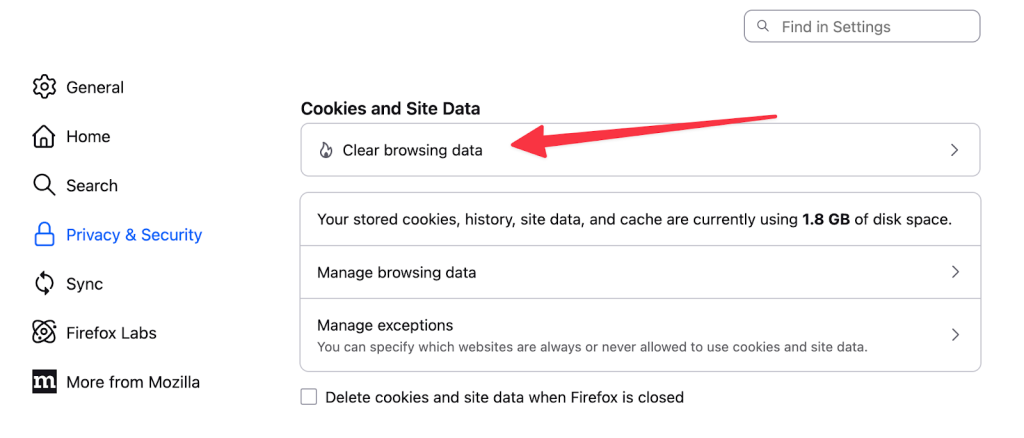1024x438 pixels.
Task: Focus the Find in Settings search field
Action: (x=870, y=26)
